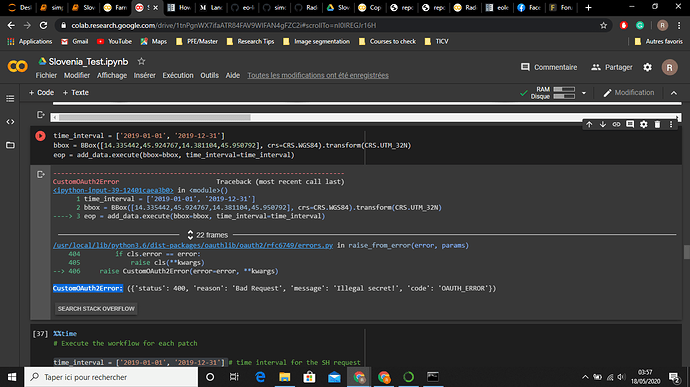Open the Files panel folder icon
Viewport: 690px width, 387px height.
click(x=10, y=145)
